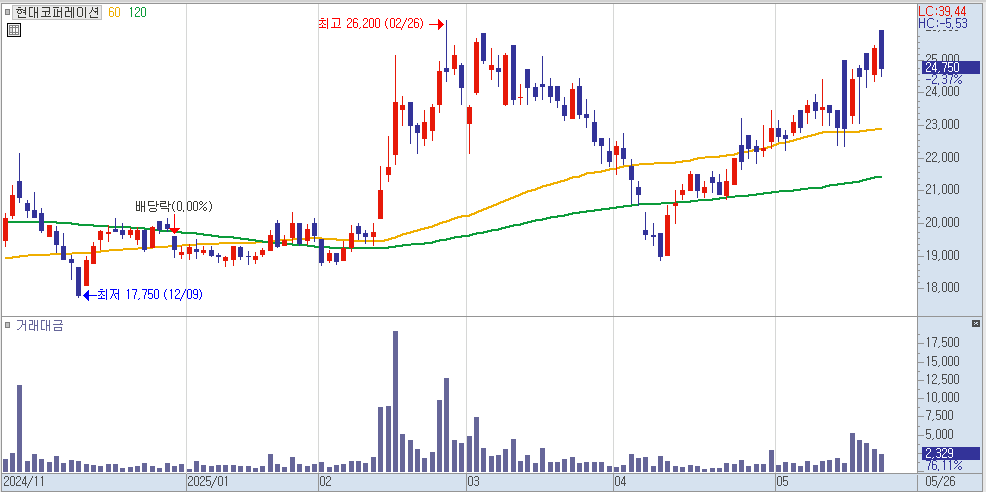The height and width of the screenshot is (492, 986).
Task: Click the 현대코퍼레이션 stock name label
Action: (57, 12)
